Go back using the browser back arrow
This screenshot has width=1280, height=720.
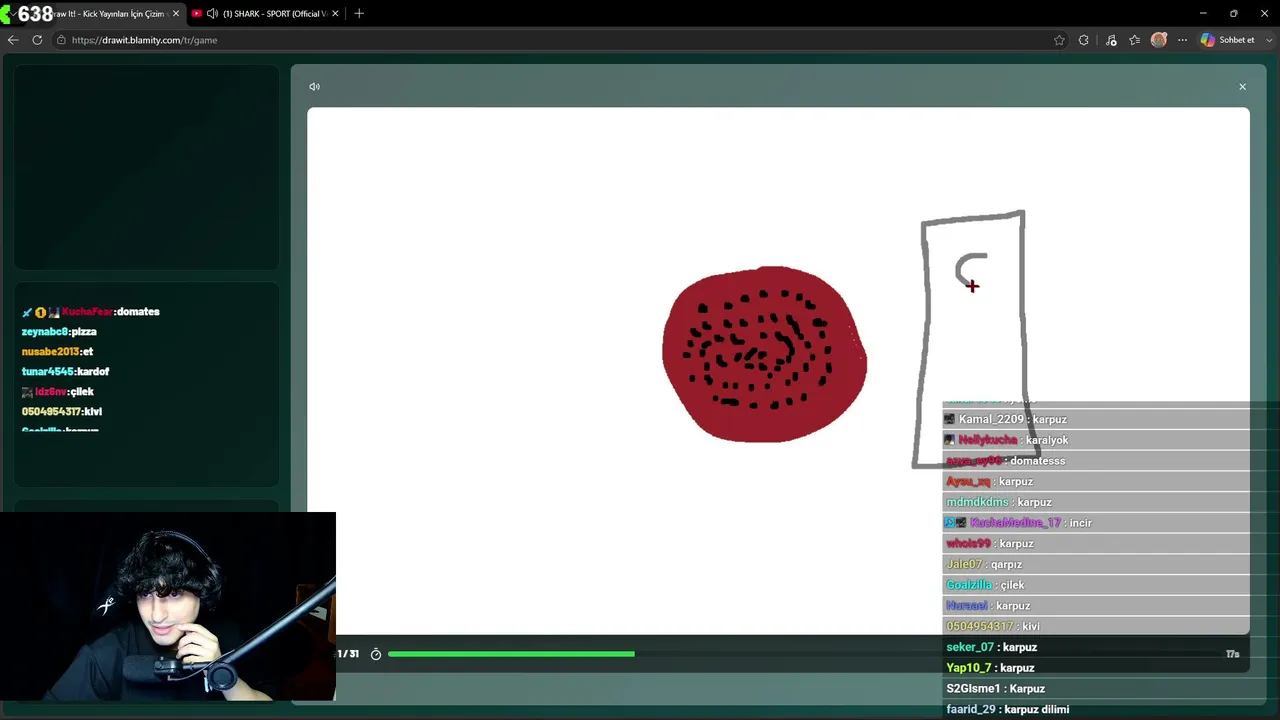[x=13, y=40]
